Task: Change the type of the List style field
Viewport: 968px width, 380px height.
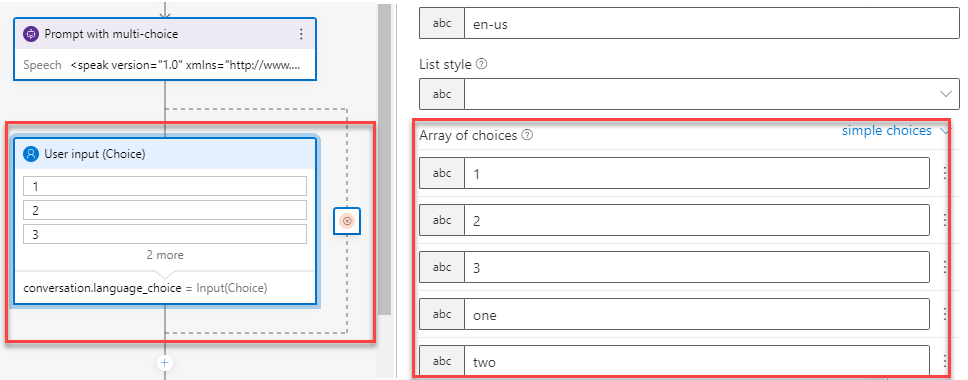Action: tap(442, 94)
